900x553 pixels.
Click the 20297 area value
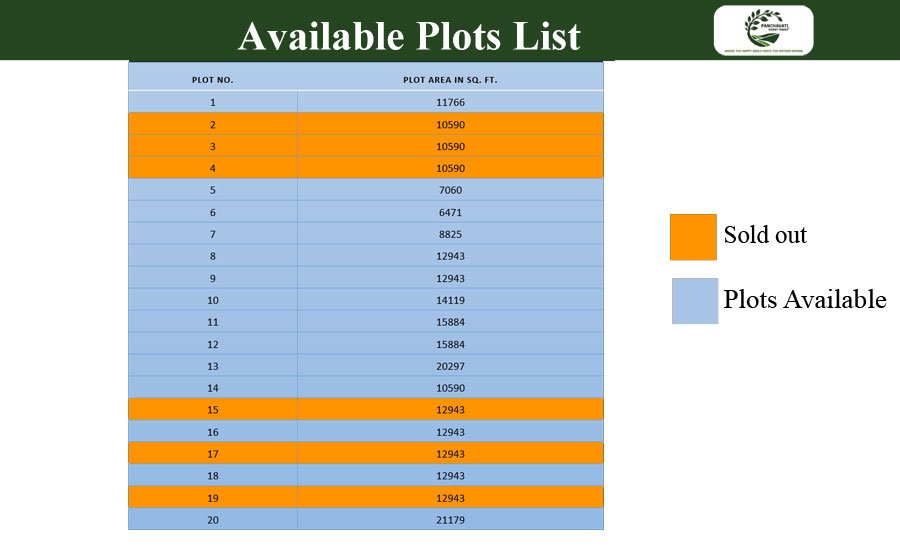click(x=450, y=366)
